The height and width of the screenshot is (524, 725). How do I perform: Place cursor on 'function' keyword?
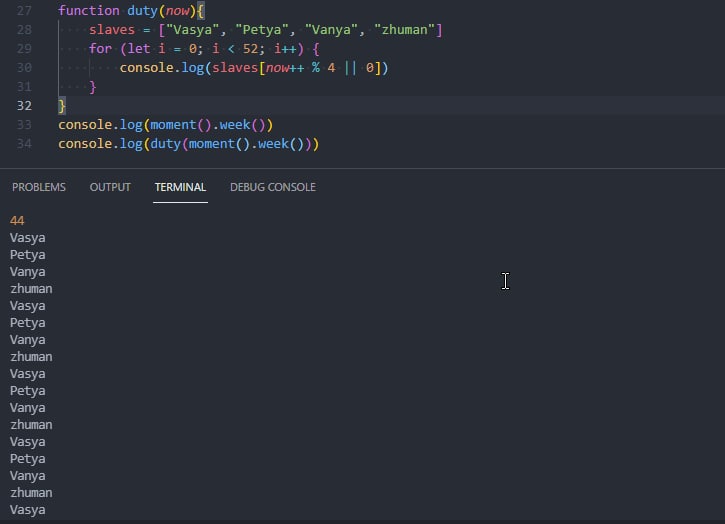(89, 11)
